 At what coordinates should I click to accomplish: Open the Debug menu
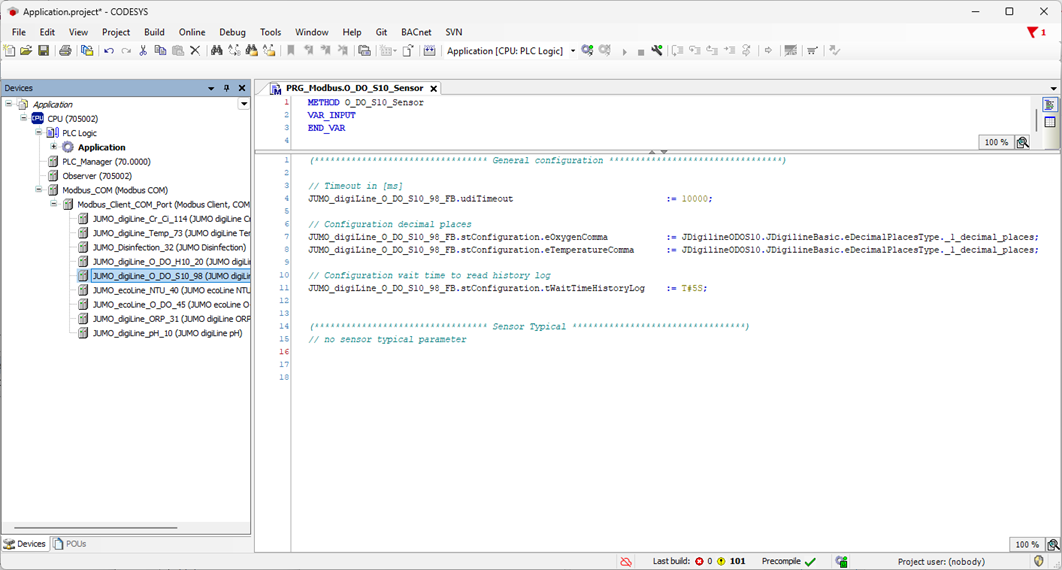click(232, 32)
